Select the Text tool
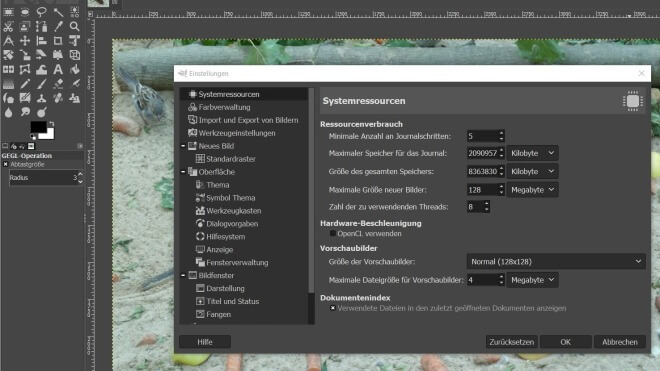The width and height of the screenshot is (660, 371). pos(58,69)
